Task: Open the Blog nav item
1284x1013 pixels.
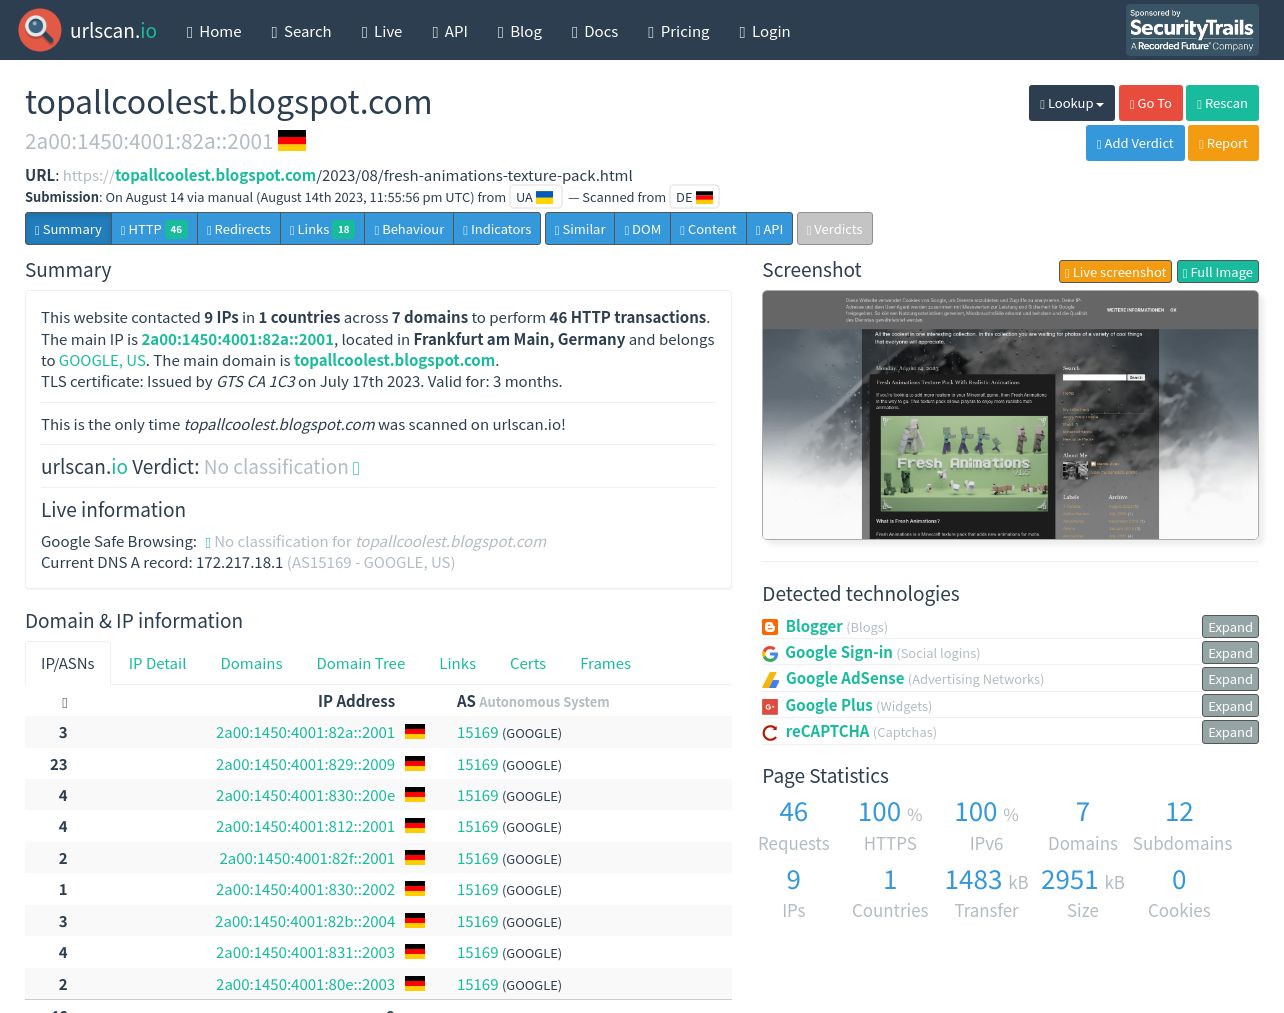Action: 520,31
